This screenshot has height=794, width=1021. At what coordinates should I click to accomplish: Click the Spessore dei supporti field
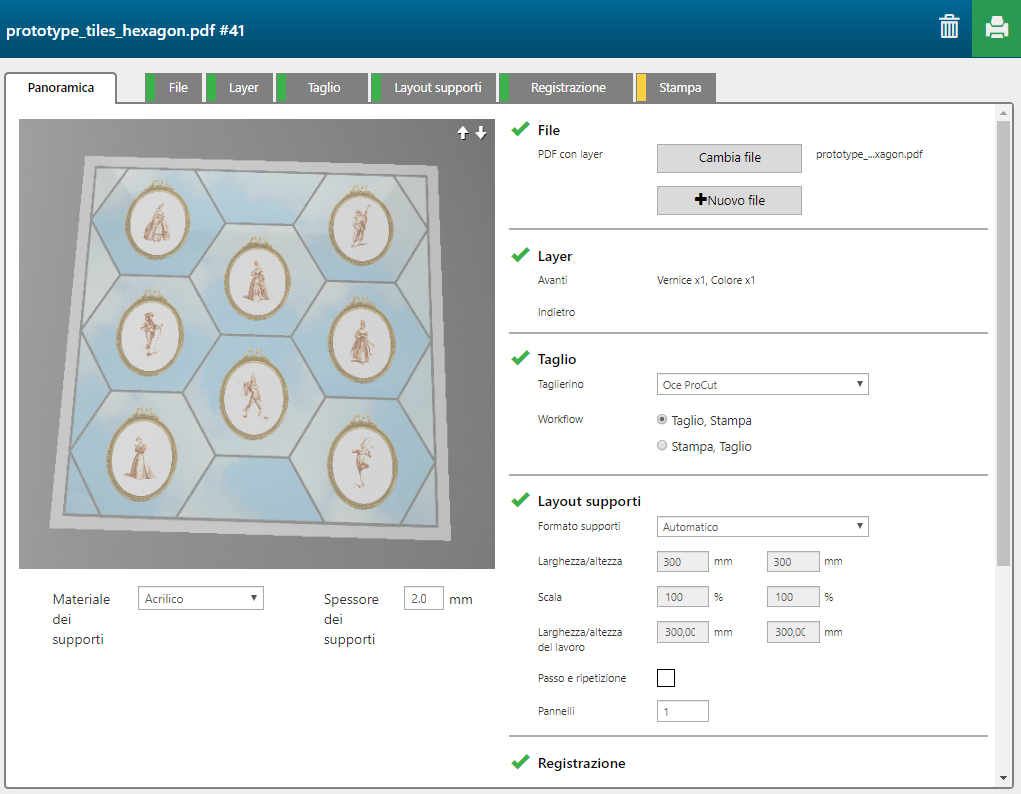[424, 598]
